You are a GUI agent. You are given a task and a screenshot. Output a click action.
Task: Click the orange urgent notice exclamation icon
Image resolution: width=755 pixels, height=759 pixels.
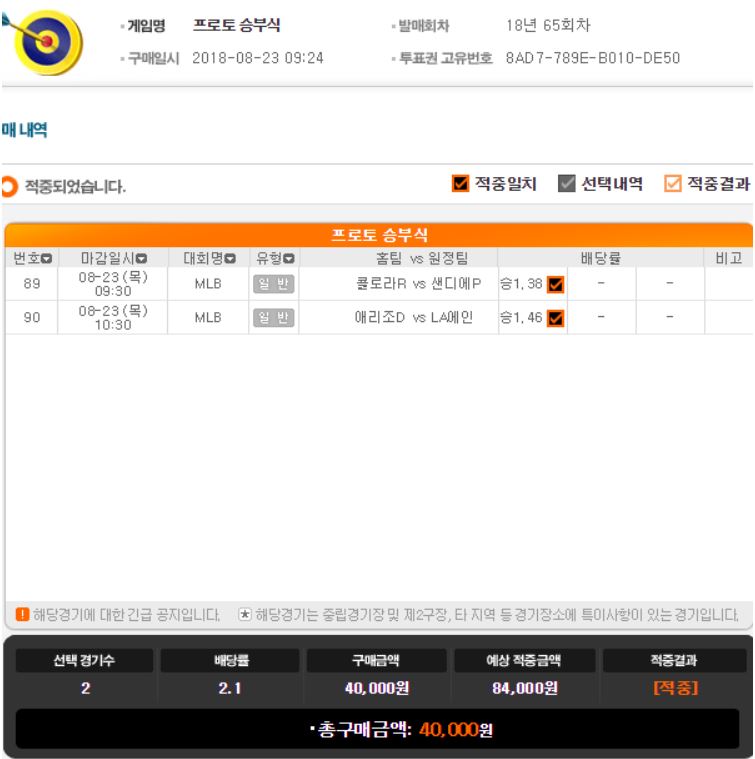click(22, 614)
